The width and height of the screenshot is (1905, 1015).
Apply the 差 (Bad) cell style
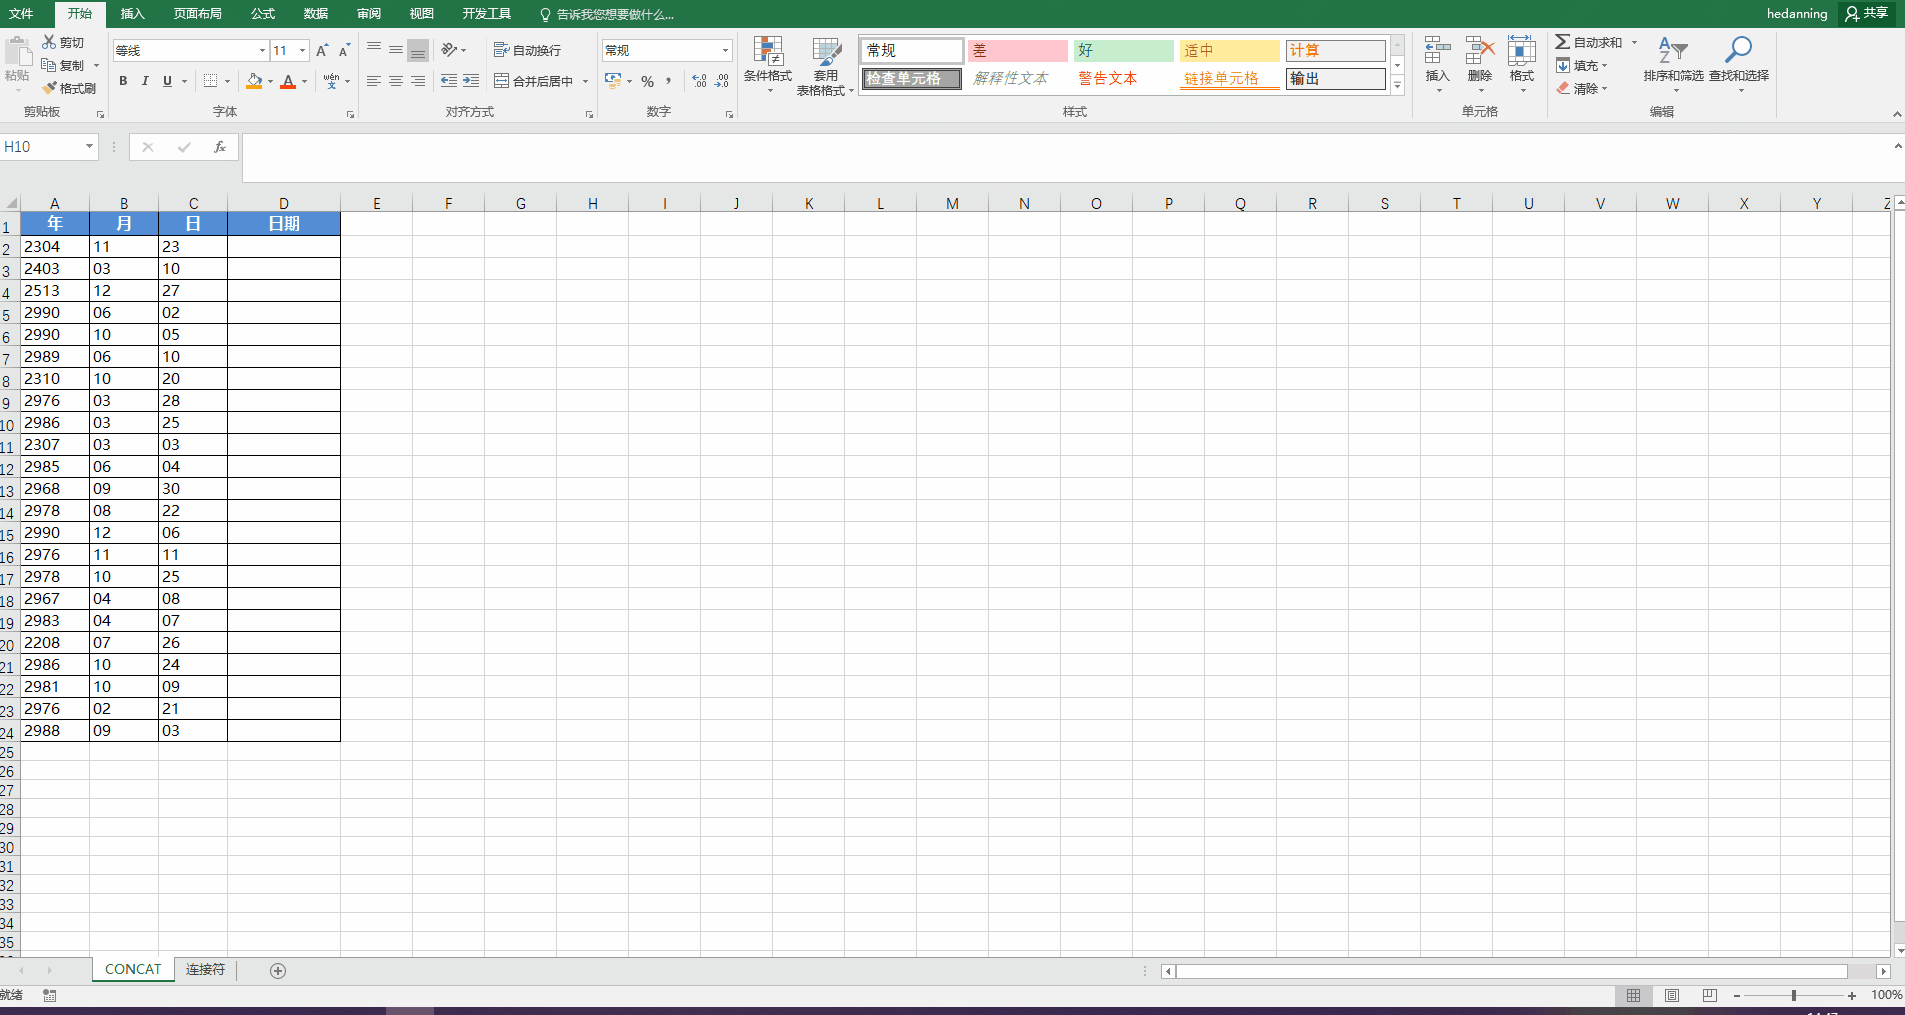click(1018, 50)
